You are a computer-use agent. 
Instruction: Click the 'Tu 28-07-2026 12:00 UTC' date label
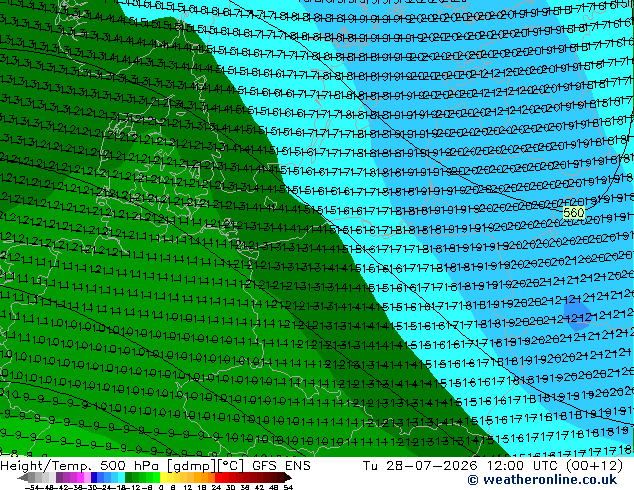click(x=460, y=466)
